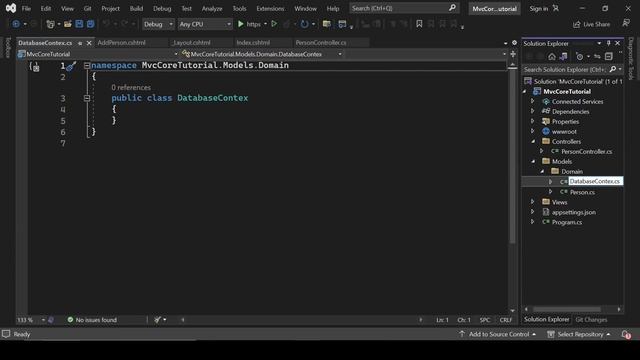Click the navigate backward toolbar icon
The height and width of the screenshot is (360, 640).
[x=16, y=24]
